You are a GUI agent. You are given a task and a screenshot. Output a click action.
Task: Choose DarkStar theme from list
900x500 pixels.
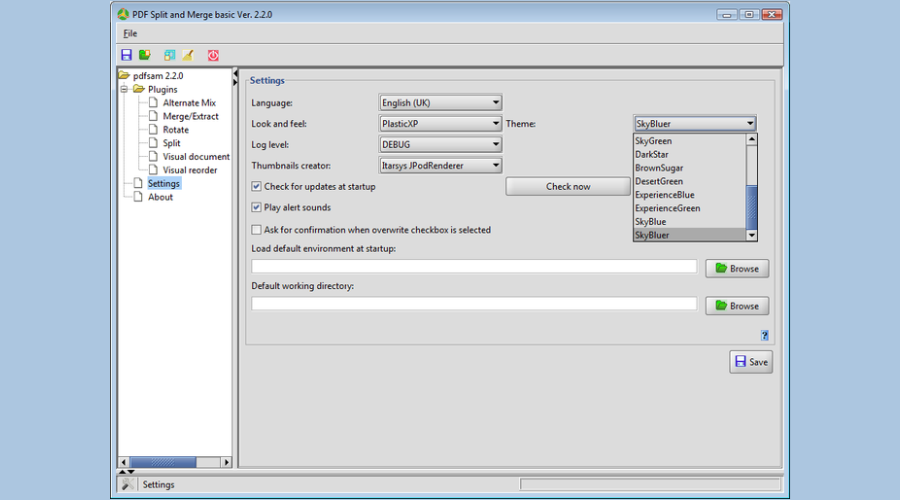(x=689, y=154)
